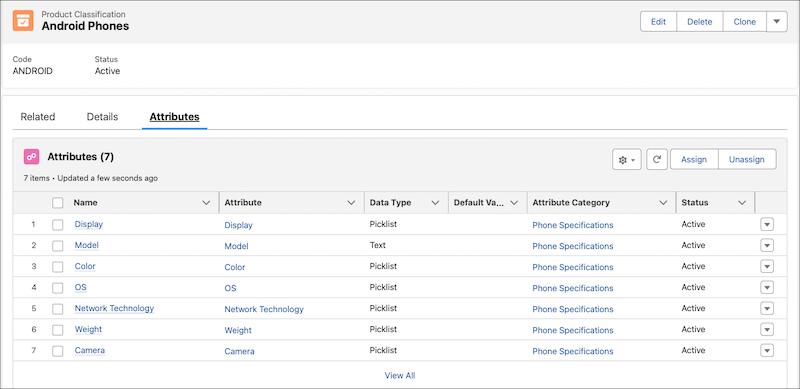The image size is (800, 389).
Task: Click Network Technology in Attribute column
Action: pos(264,309)
